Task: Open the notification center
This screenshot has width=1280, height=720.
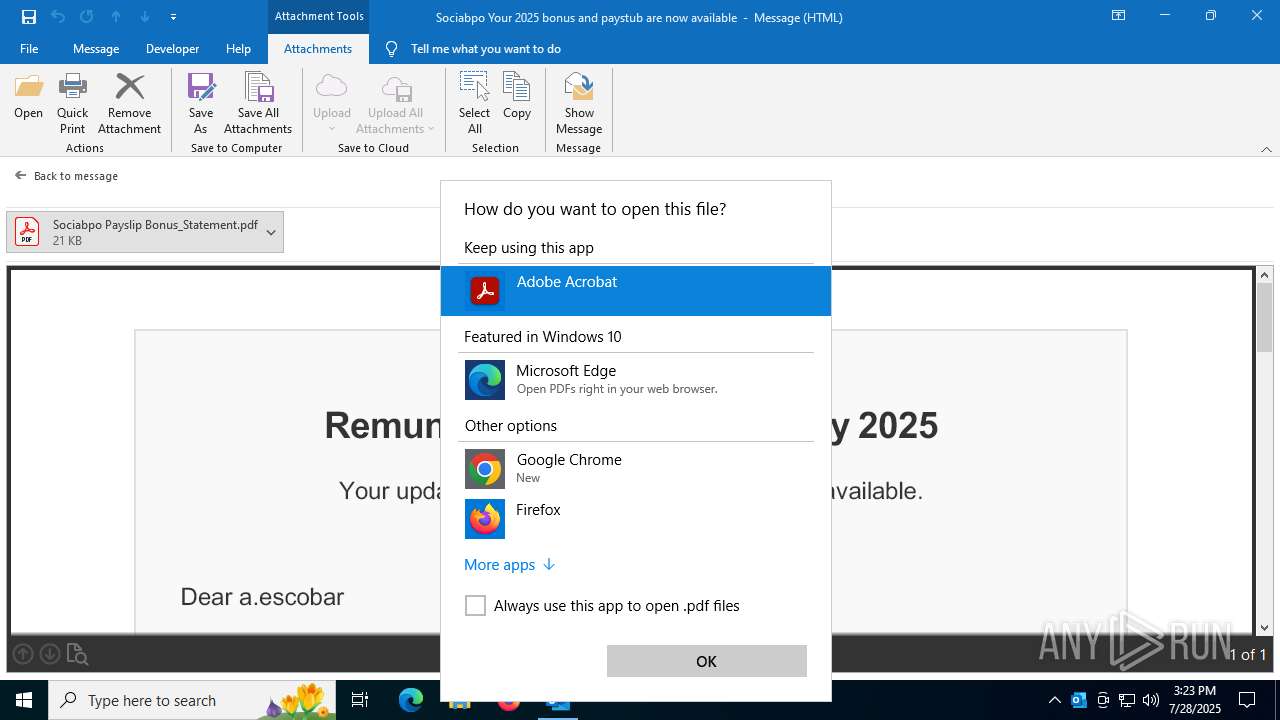Action: click(1247, 700)
